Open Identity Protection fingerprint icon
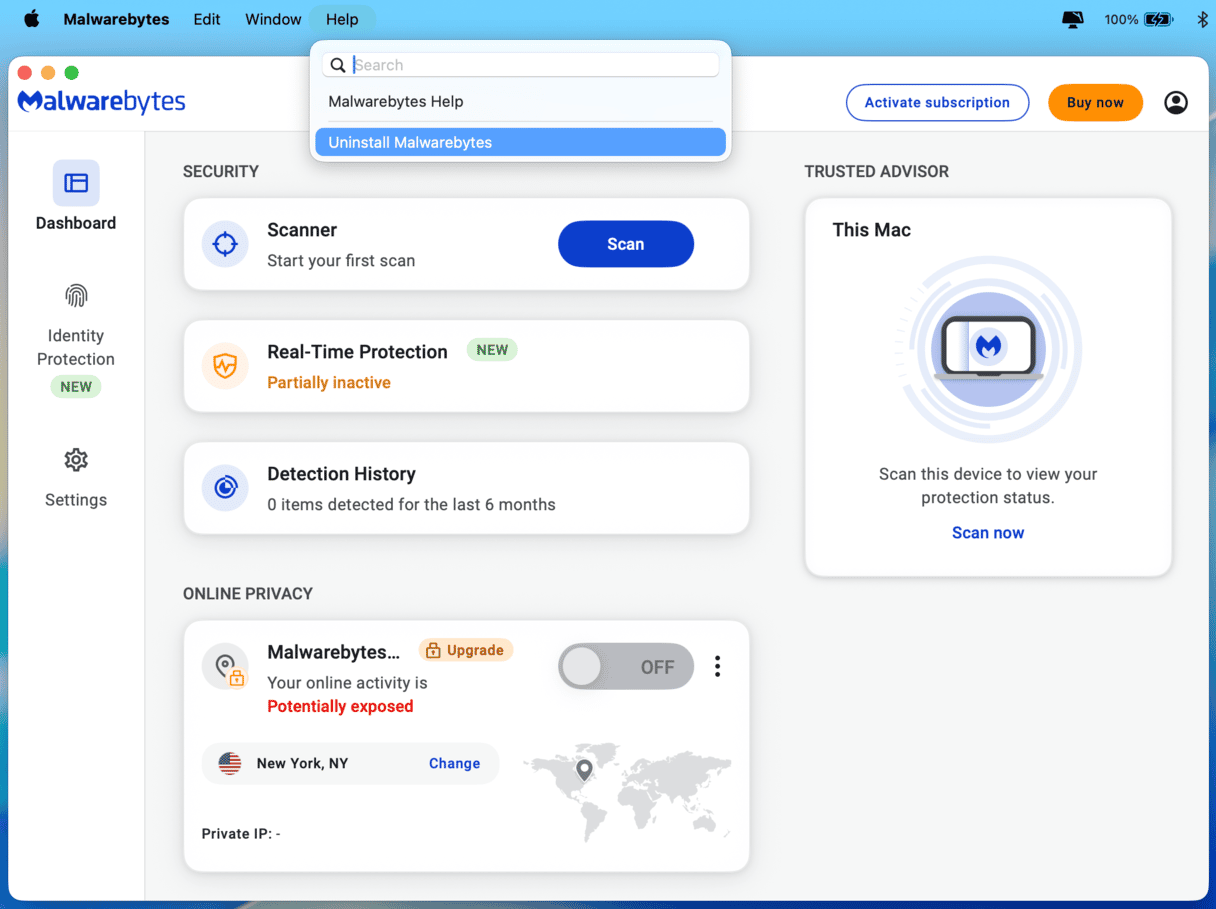The width and height of the screenshot is (1216, 909). tap(76, 296)
